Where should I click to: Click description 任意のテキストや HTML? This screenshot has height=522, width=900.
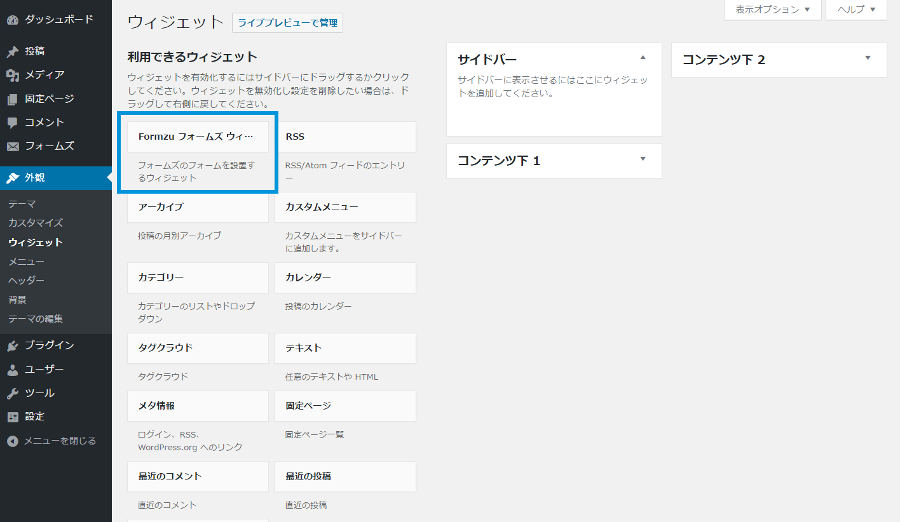pyautogui.click(x=331, y=377)
